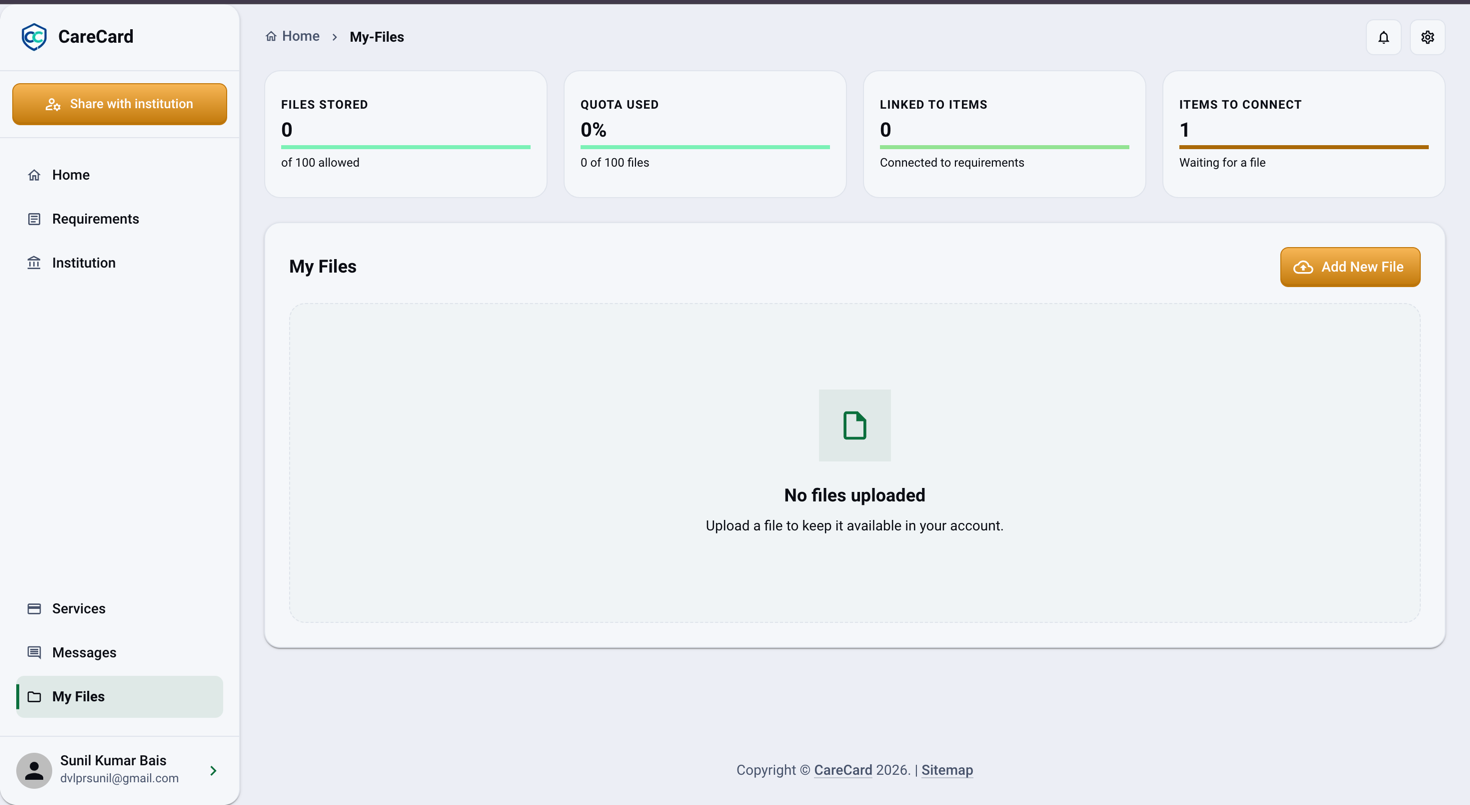This screenshot has width=1470, height=805.
Task: Click the 'Upload a file to keep it available' text
Action: click(x=855, y=526)
